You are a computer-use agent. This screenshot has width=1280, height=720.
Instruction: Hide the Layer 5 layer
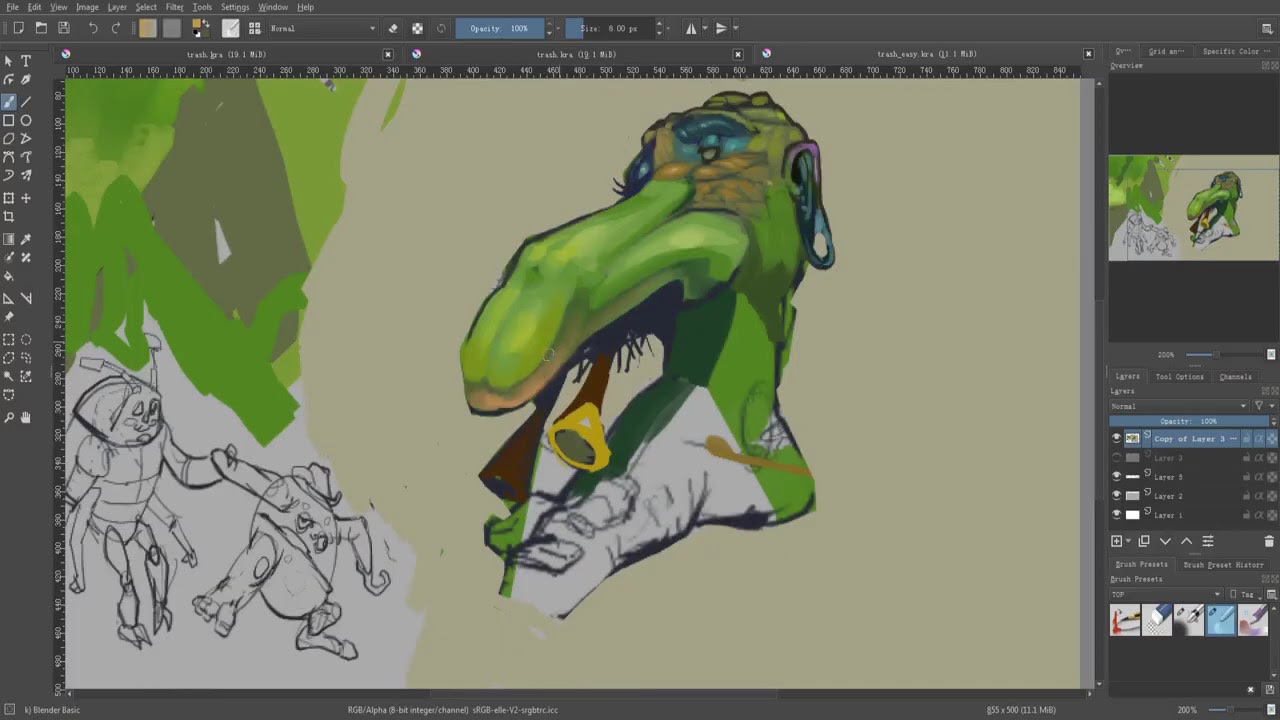click(x=1116, y=477)
